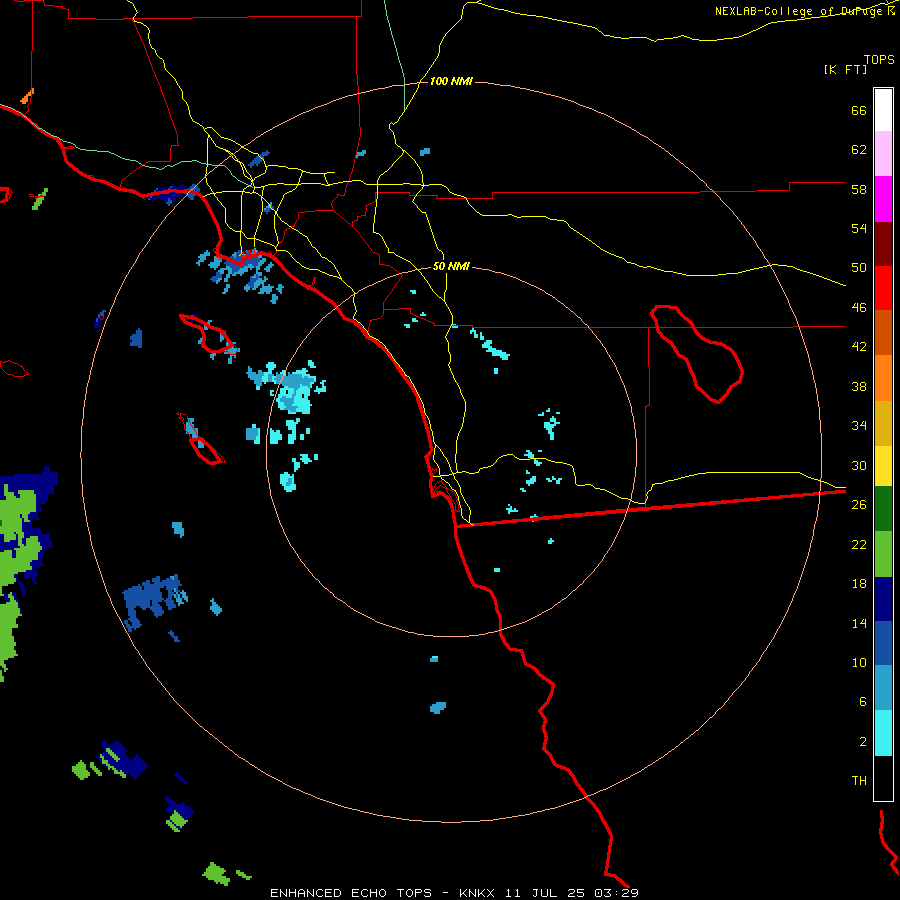Pick the navy blue legend swatch
This screenshot has height=900, width=900.
point(883,599)
